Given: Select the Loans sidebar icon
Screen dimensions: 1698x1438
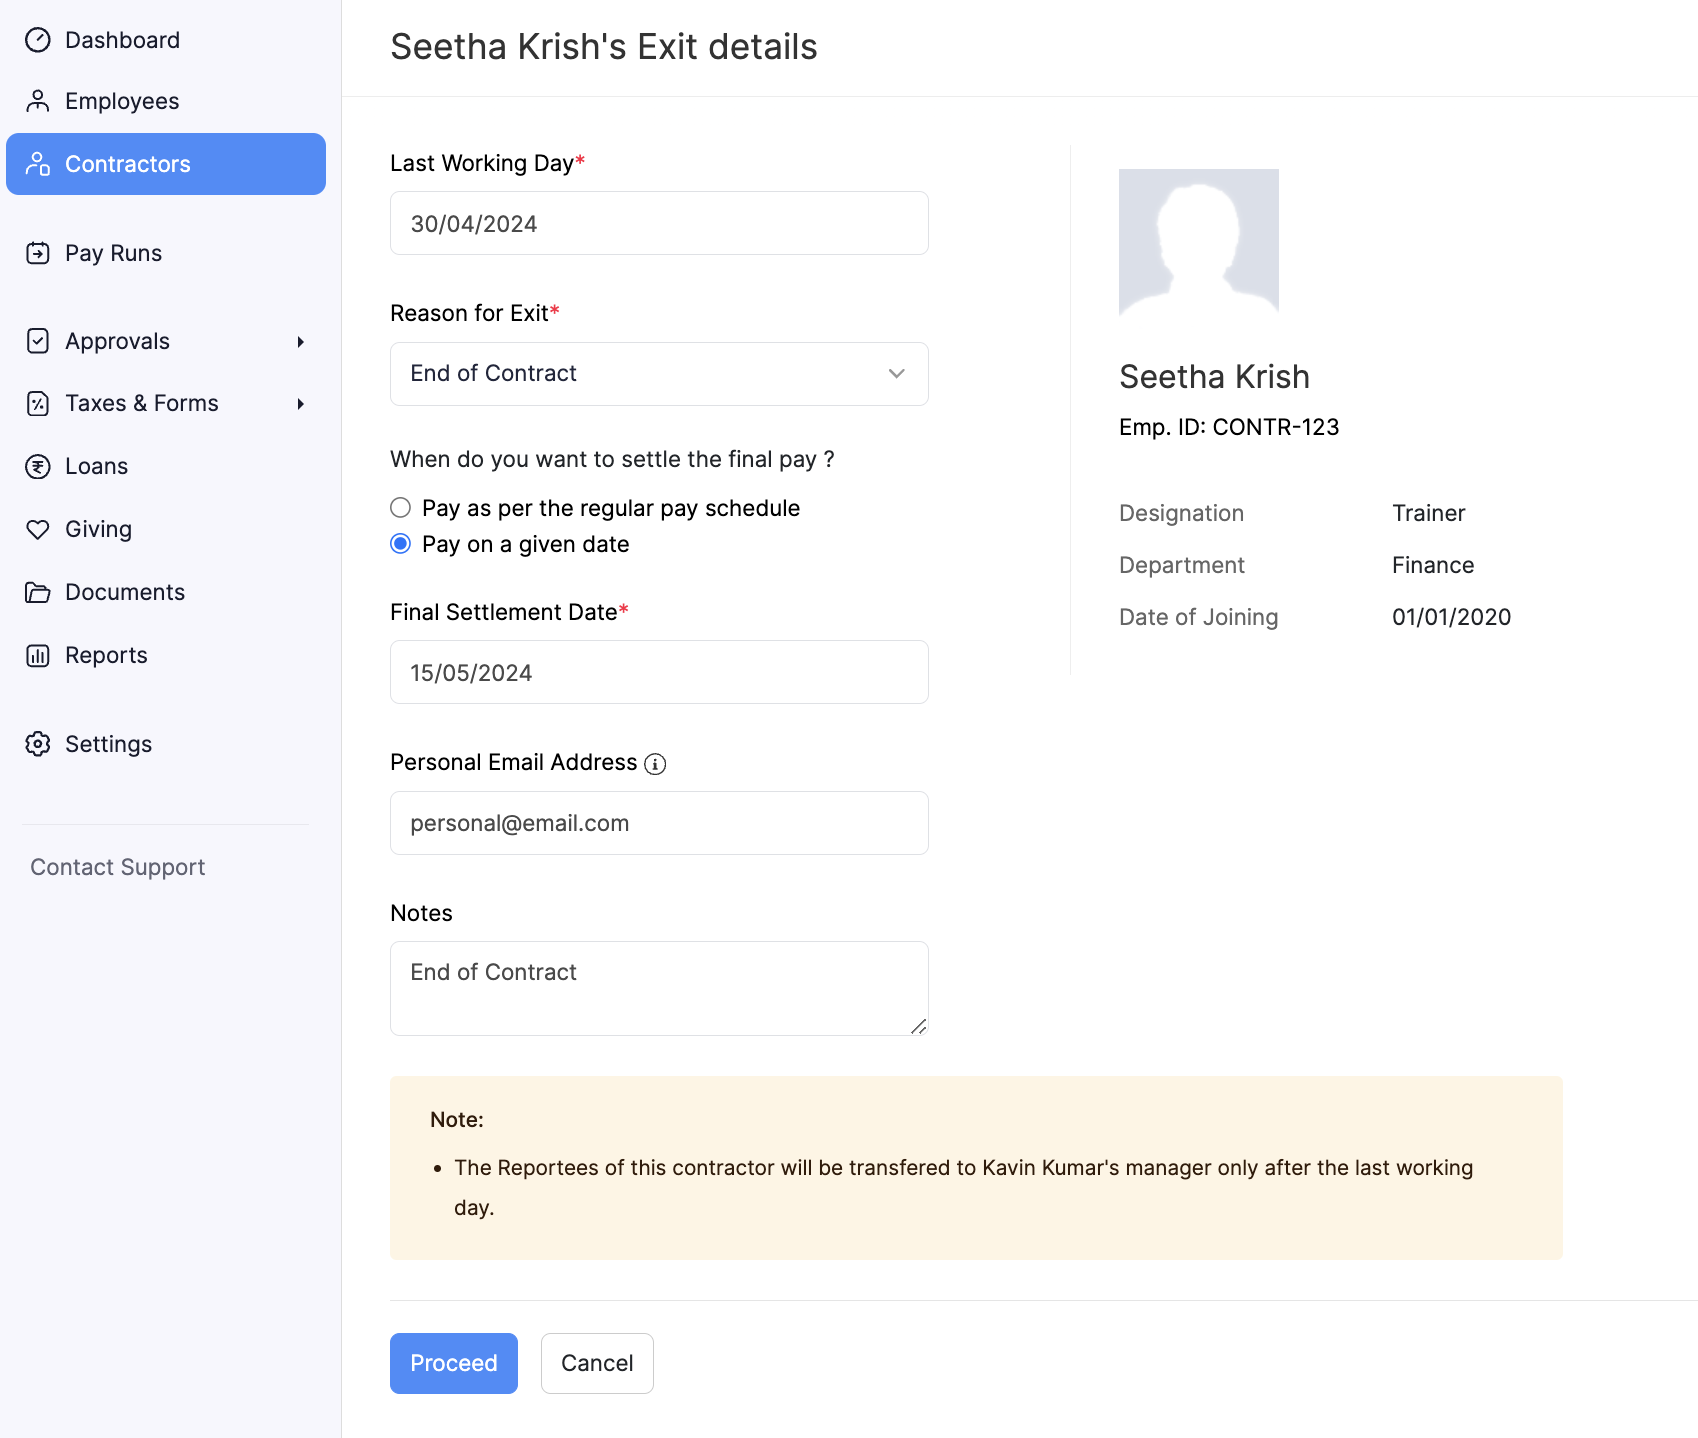Looking at the screenshot, I should tap(38, 465).
